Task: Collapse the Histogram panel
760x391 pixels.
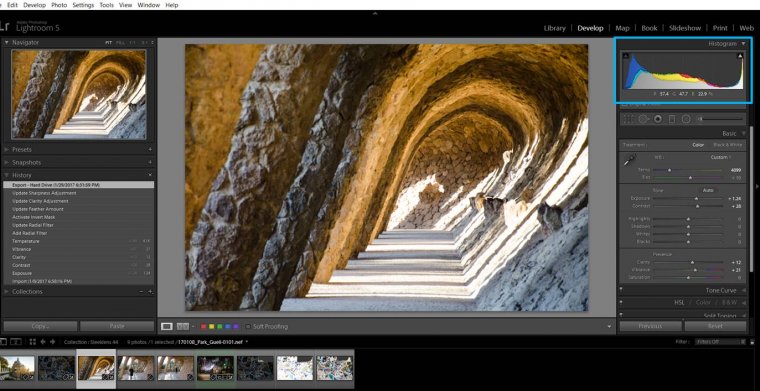Action: coord(744,44)
